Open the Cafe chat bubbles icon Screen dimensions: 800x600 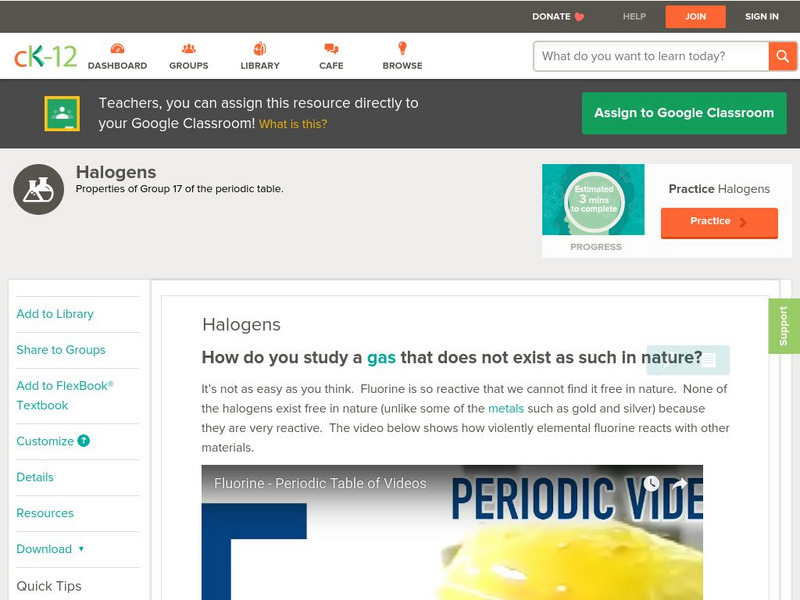coord(331,48)
